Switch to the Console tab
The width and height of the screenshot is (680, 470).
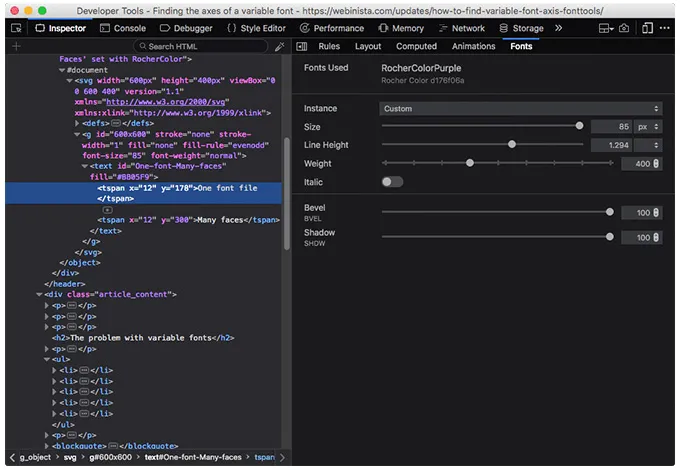click(122, 28)
